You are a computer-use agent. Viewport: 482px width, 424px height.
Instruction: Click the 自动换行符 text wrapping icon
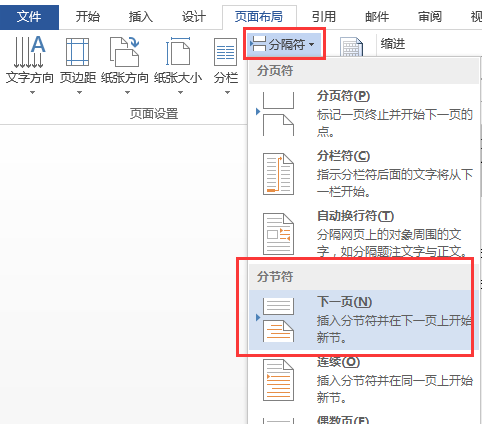pyautogui.click(x=278, y=234)
